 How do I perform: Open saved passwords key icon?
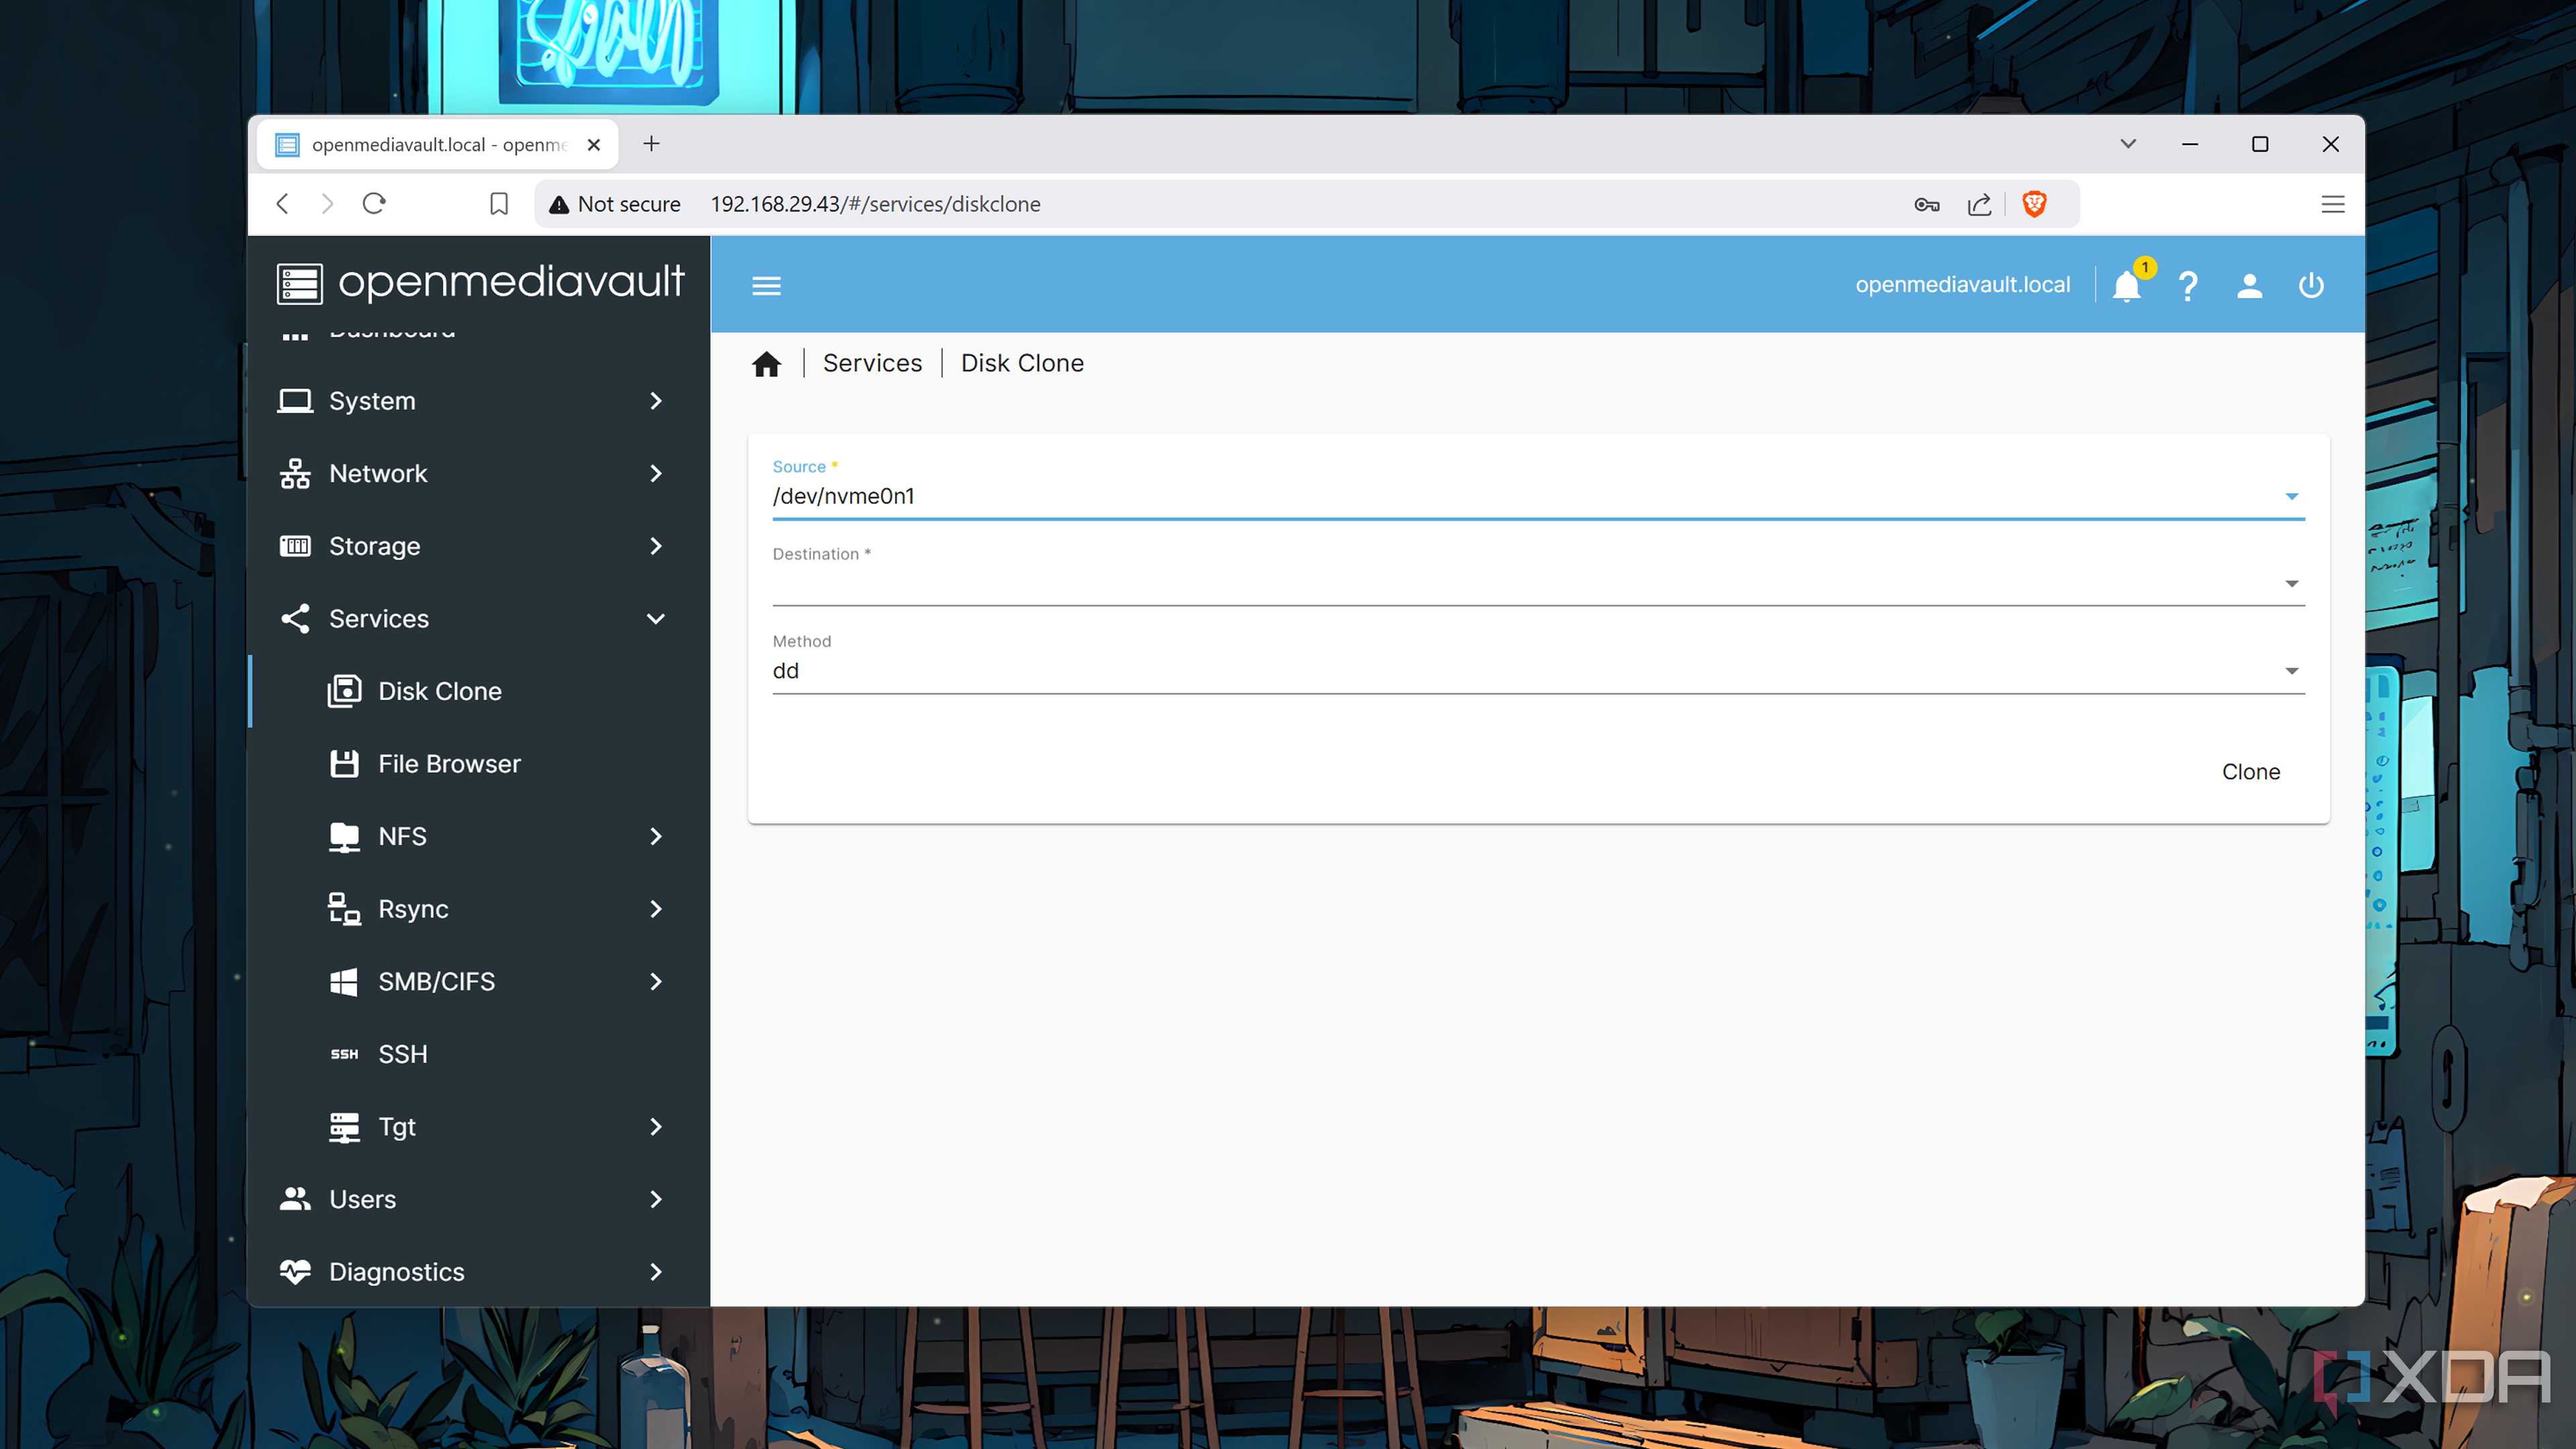[1926, 204]
